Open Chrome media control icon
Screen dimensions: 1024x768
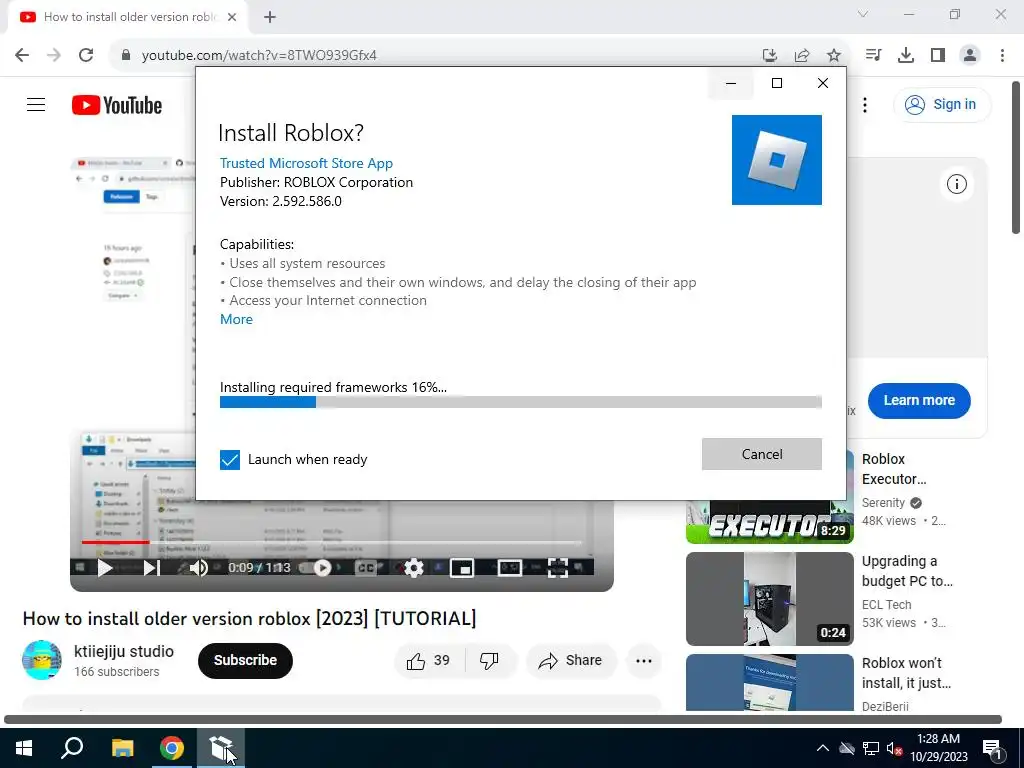pyautogui.click(x=873, y=55)
